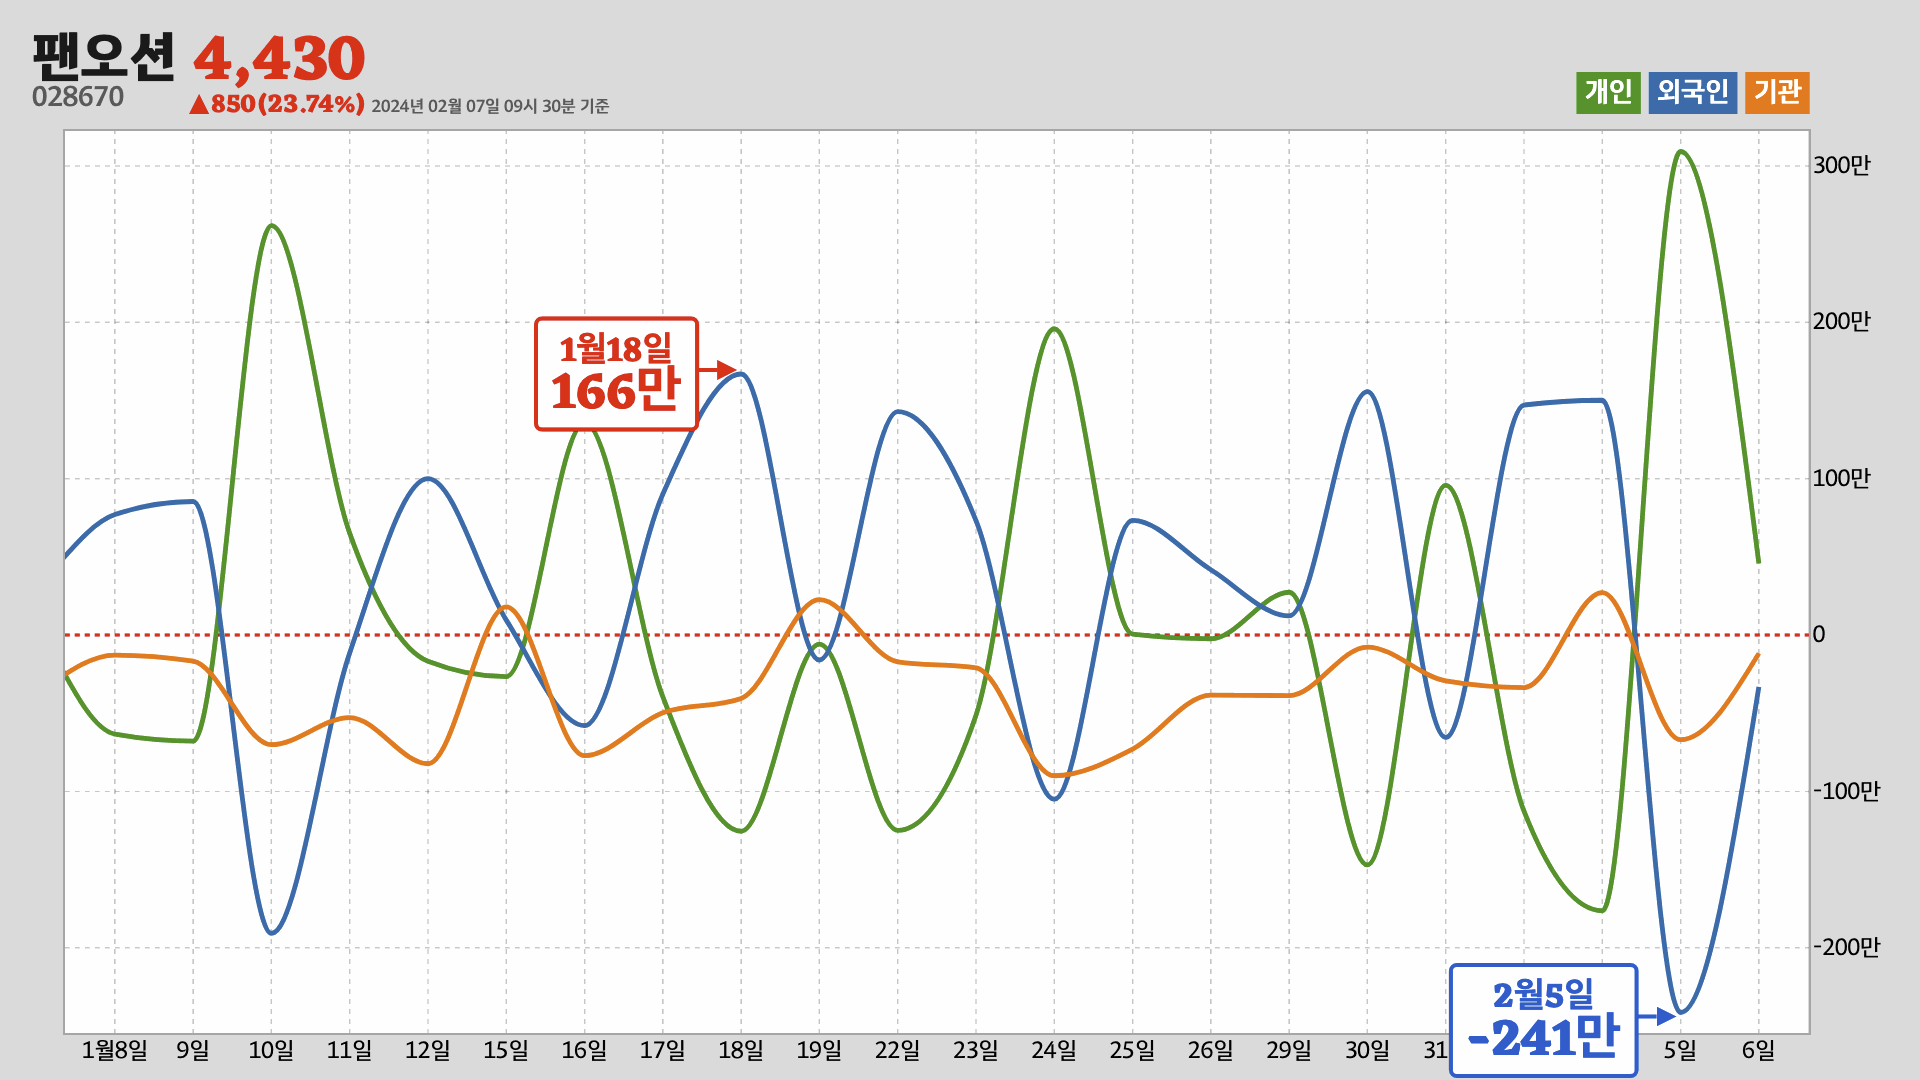Click the 1월18일 166만 callout box

point(616,374)
